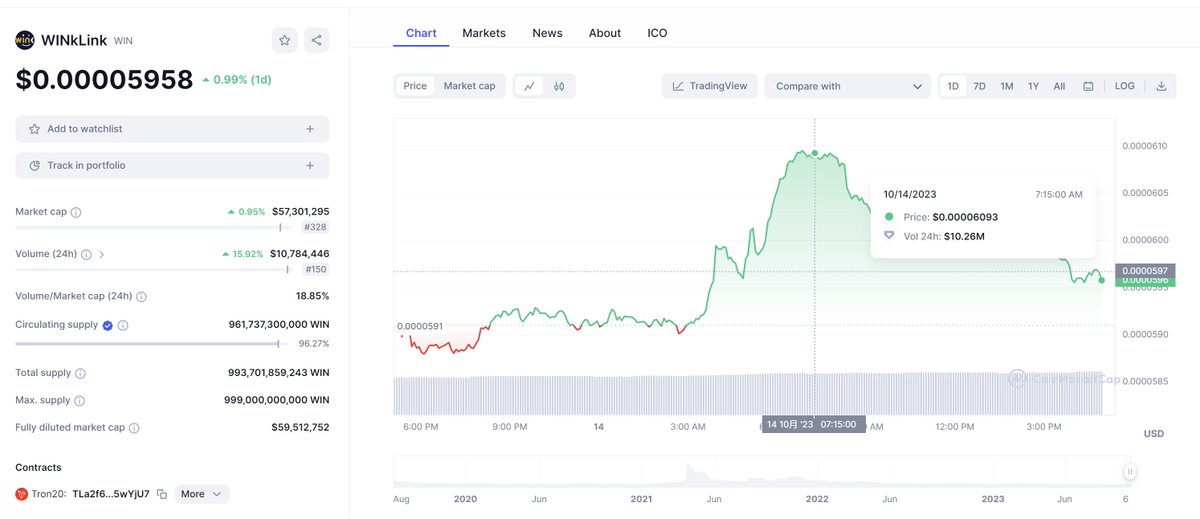Show Market cap info tooltip icon
This screenshot has width=1200, height=519.
[x=76, y=212]
